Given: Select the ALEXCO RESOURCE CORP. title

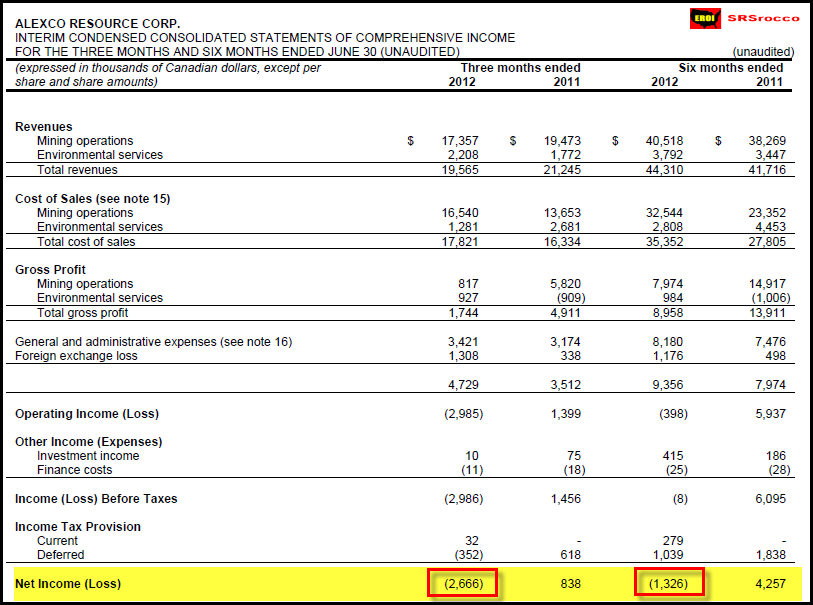Looking at the screenshot, I should [97, 24].
